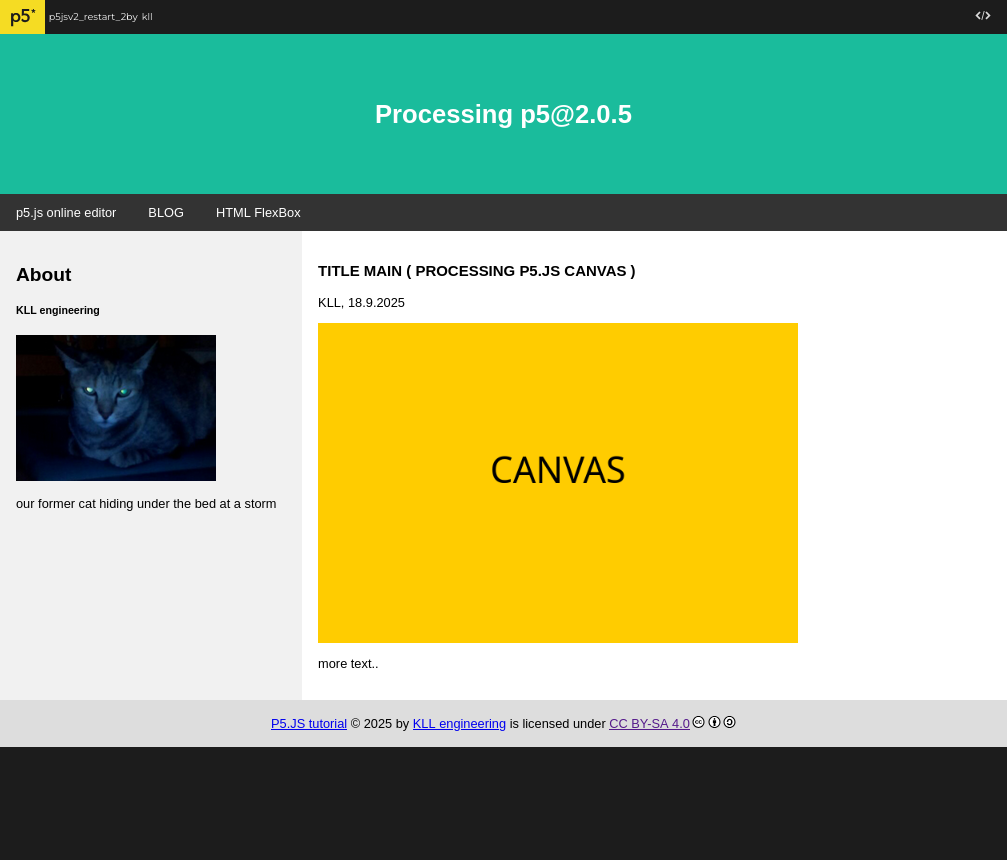The height and width of the screenshot is (860, 1007).
Task: Open author kll's profile in top bar
Action: point(147,17)
